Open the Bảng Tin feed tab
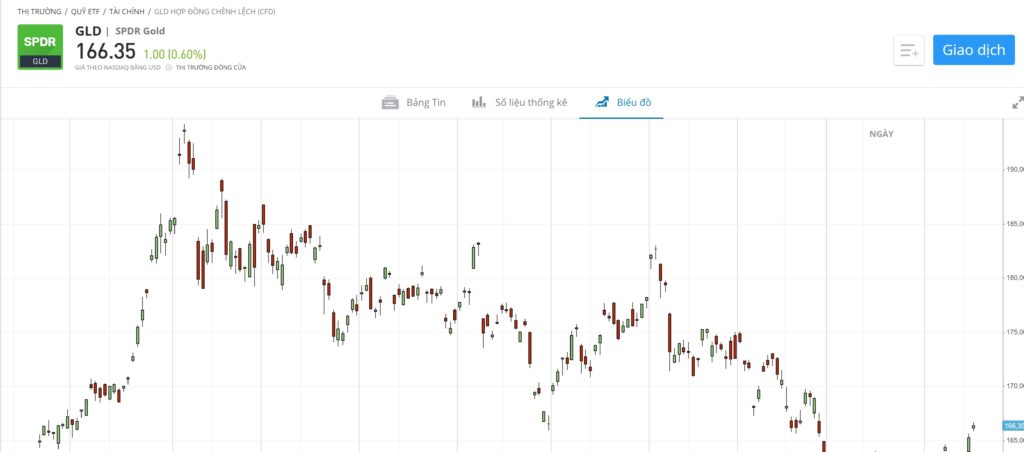Viewport: 1024px width, 452px height. 414,102
